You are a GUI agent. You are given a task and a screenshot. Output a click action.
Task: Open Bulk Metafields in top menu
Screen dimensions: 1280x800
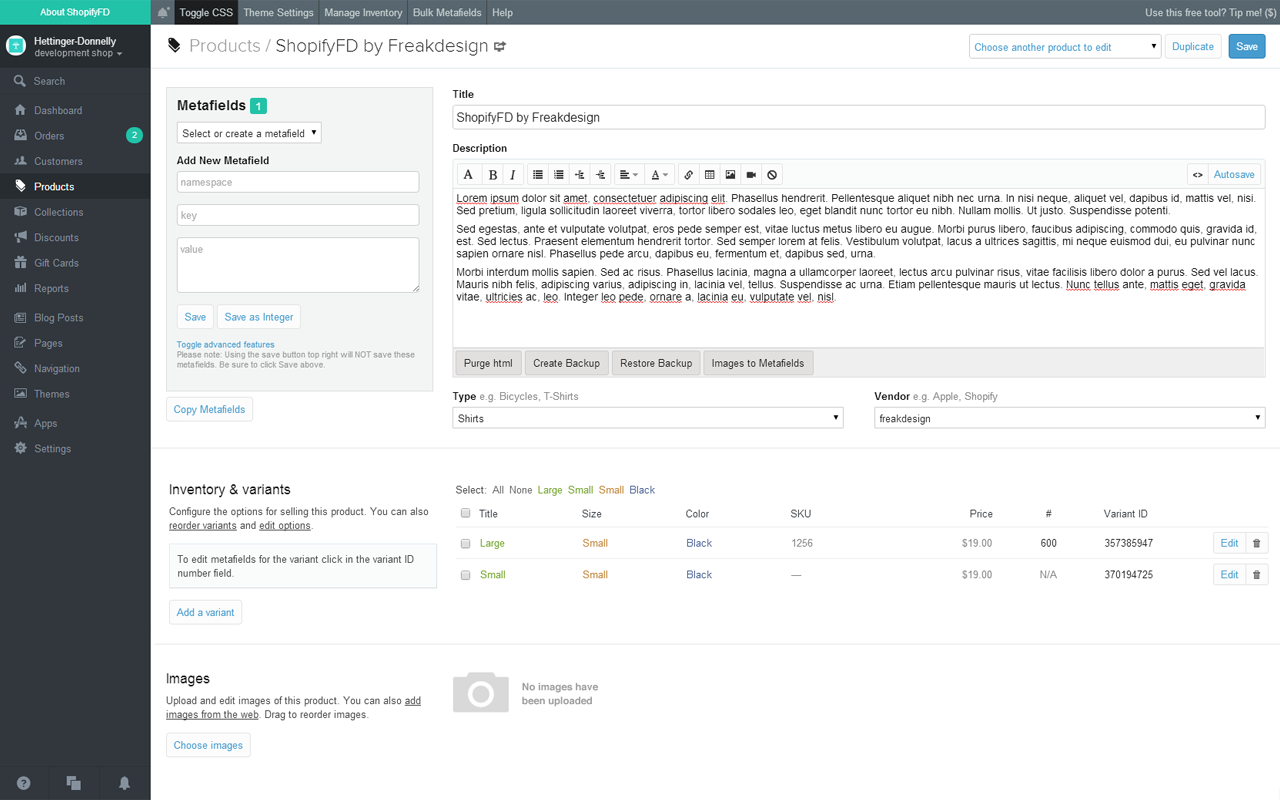(x=447, y=12)
